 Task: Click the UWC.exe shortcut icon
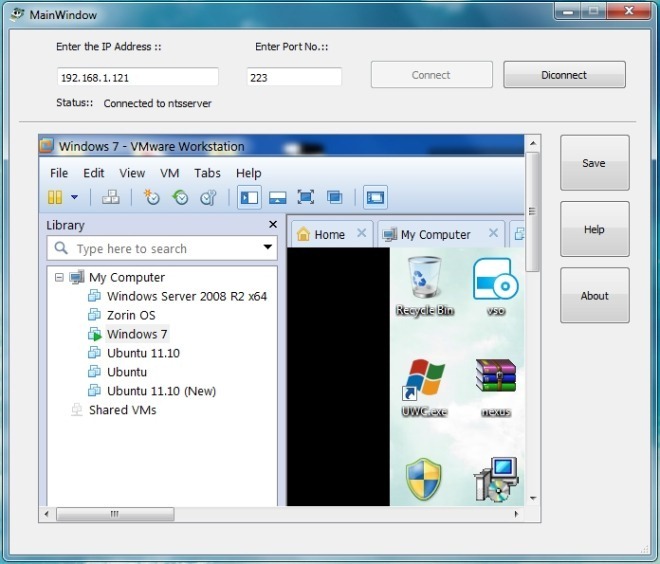(424, 388)
